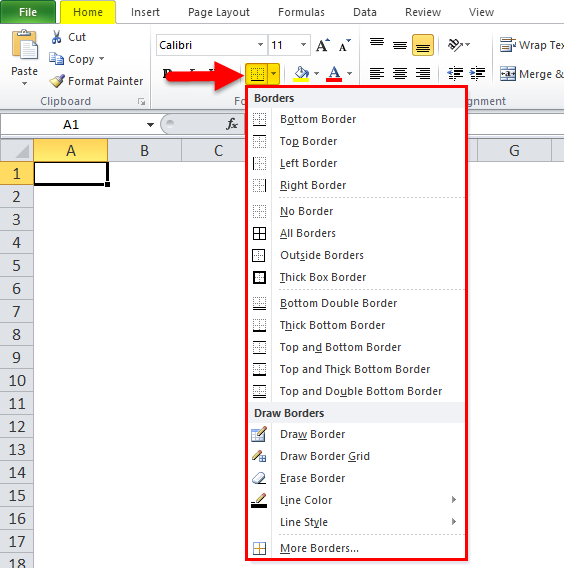Screen dimensions: 564x568
Task: Open the Line Style submenu
Action: [x=357, y=522]
